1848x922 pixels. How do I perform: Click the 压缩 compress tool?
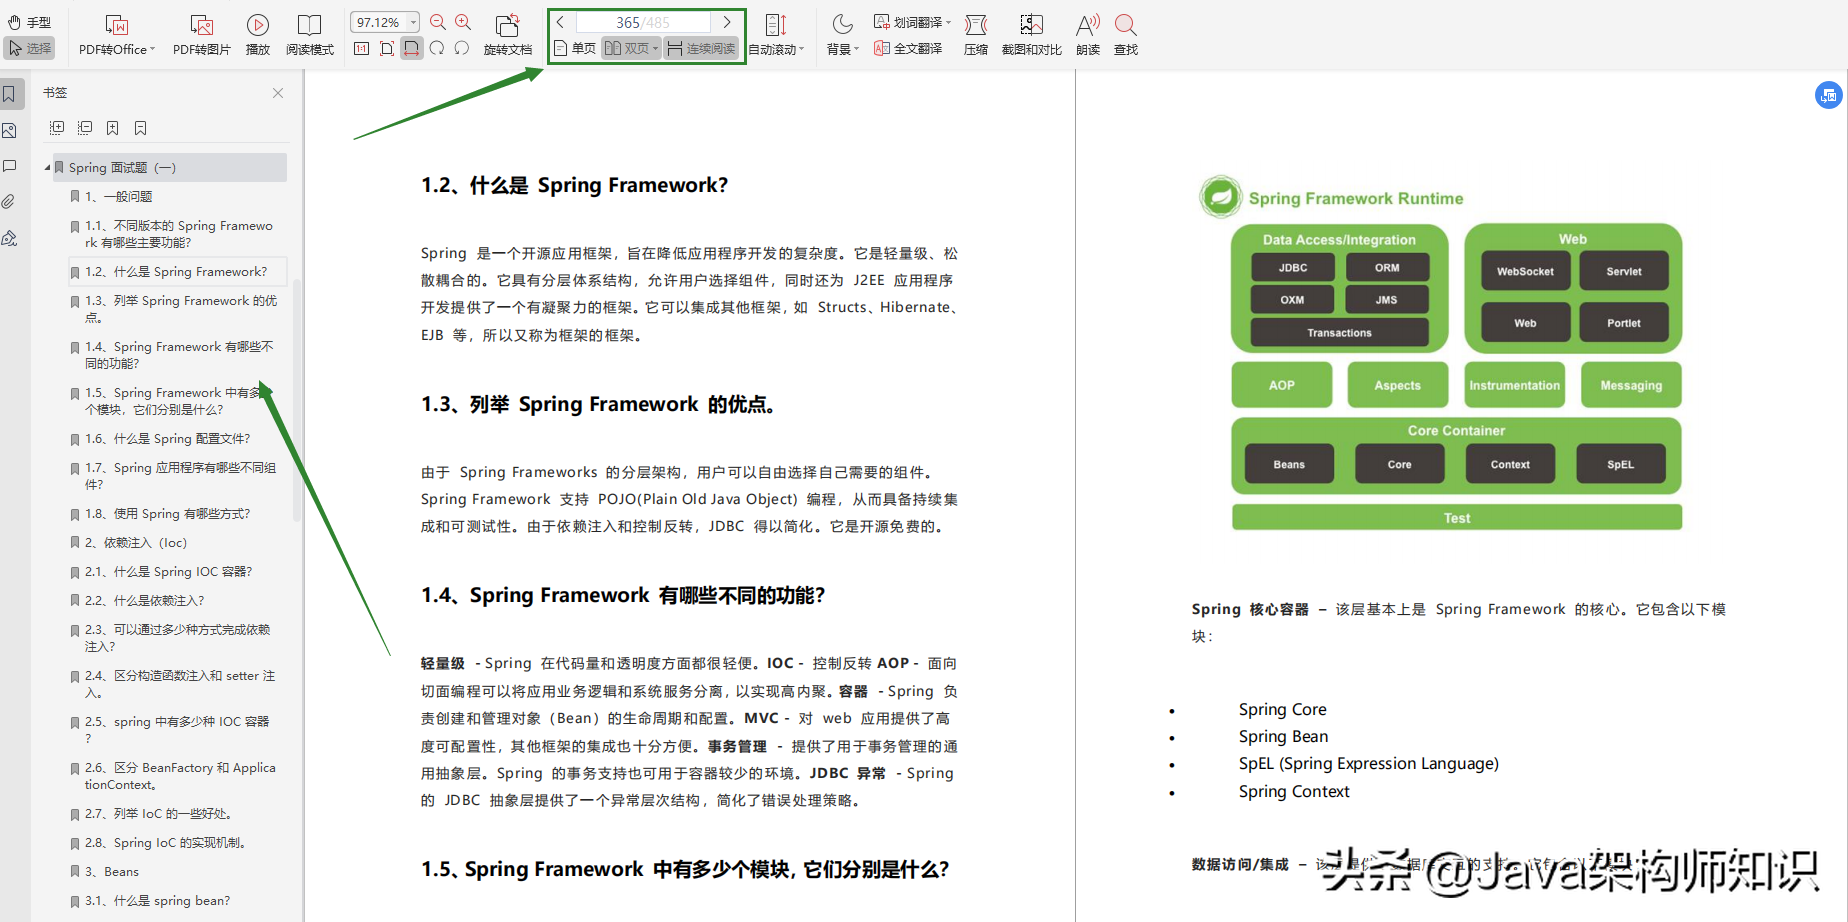tap(976, 35)
